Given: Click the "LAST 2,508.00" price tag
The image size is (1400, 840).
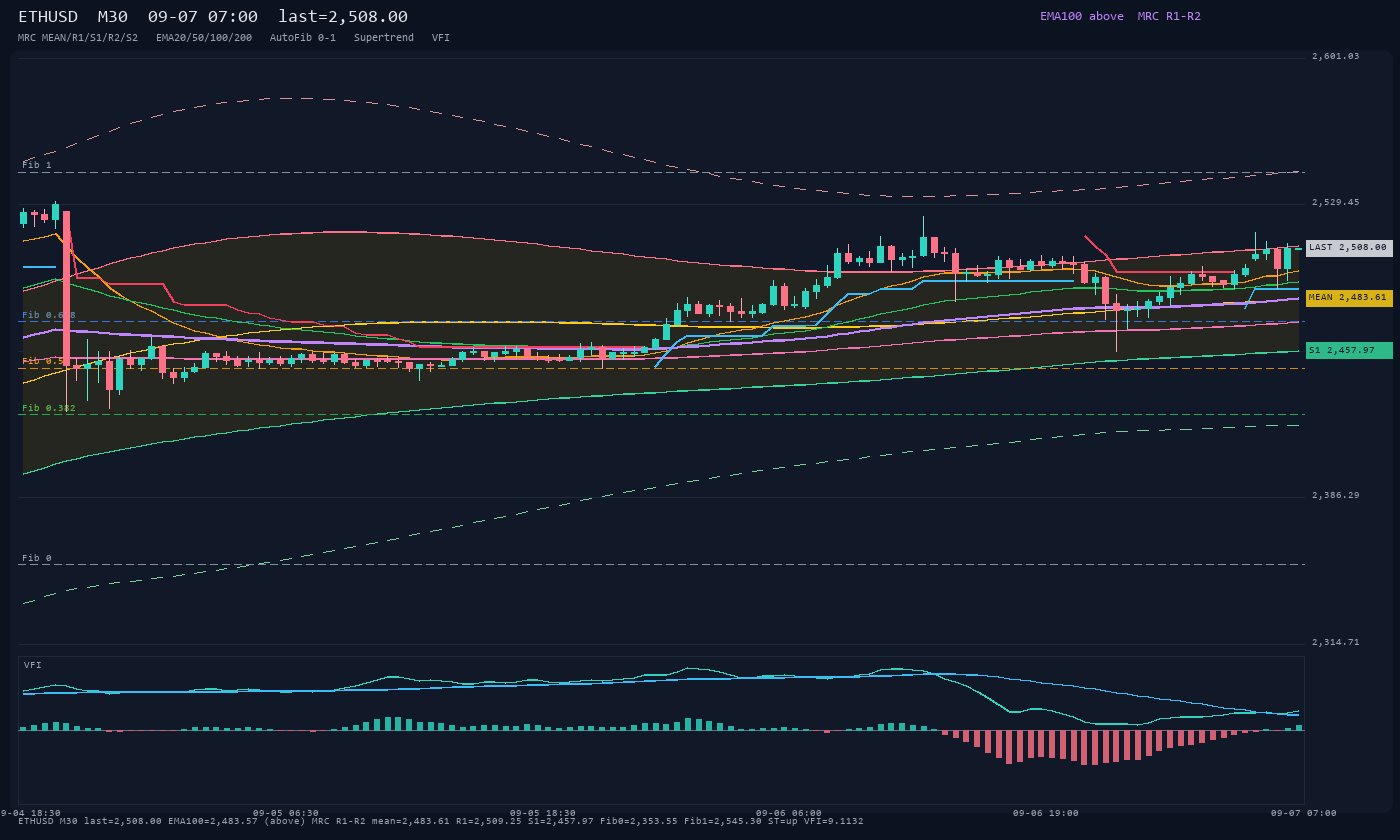Looking at the screenshot, I should pyautogui.click(x=1349, y=248).
